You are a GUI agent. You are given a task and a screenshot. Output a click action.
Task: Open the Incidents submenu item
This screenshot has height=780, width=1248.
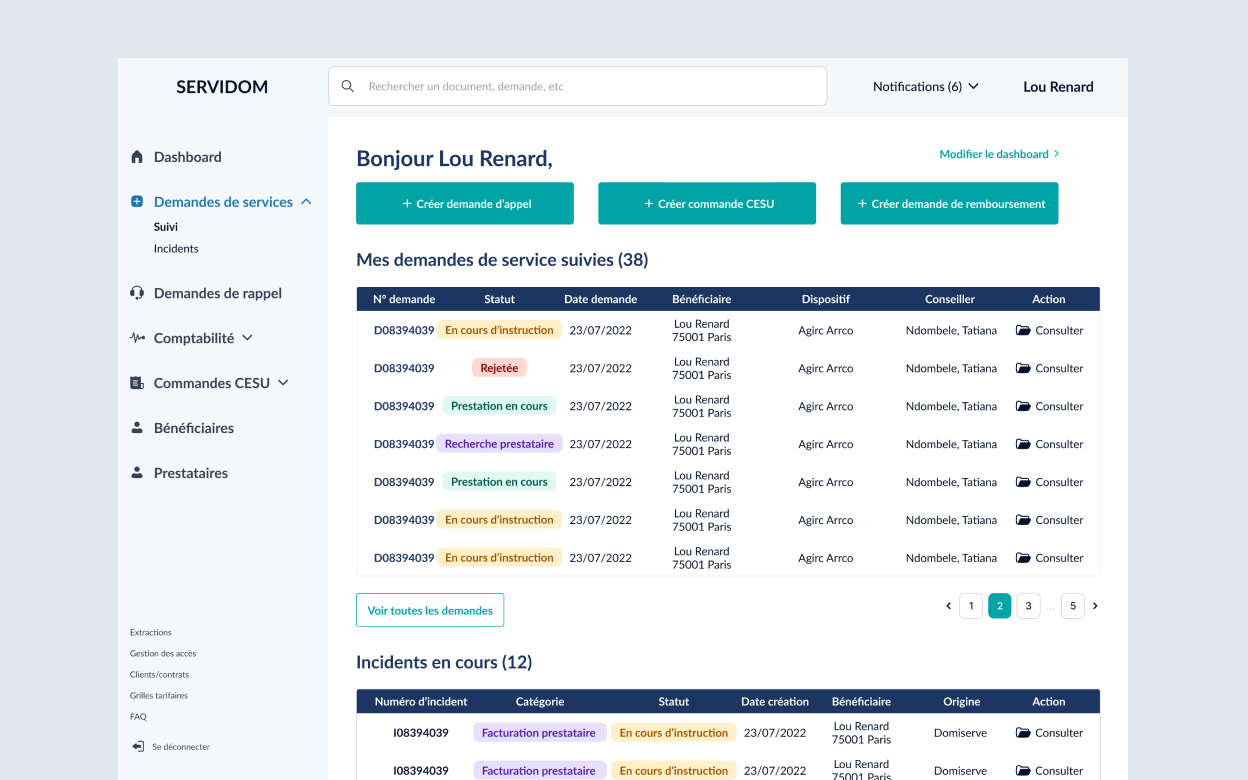(x=176, y=249)
